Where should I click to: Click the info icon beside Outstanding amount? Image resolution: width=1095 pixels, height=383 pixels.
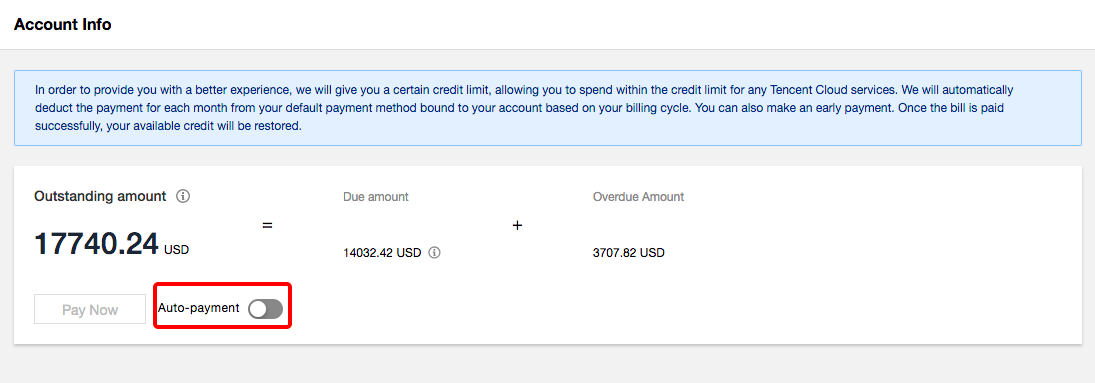pos(183,196)
